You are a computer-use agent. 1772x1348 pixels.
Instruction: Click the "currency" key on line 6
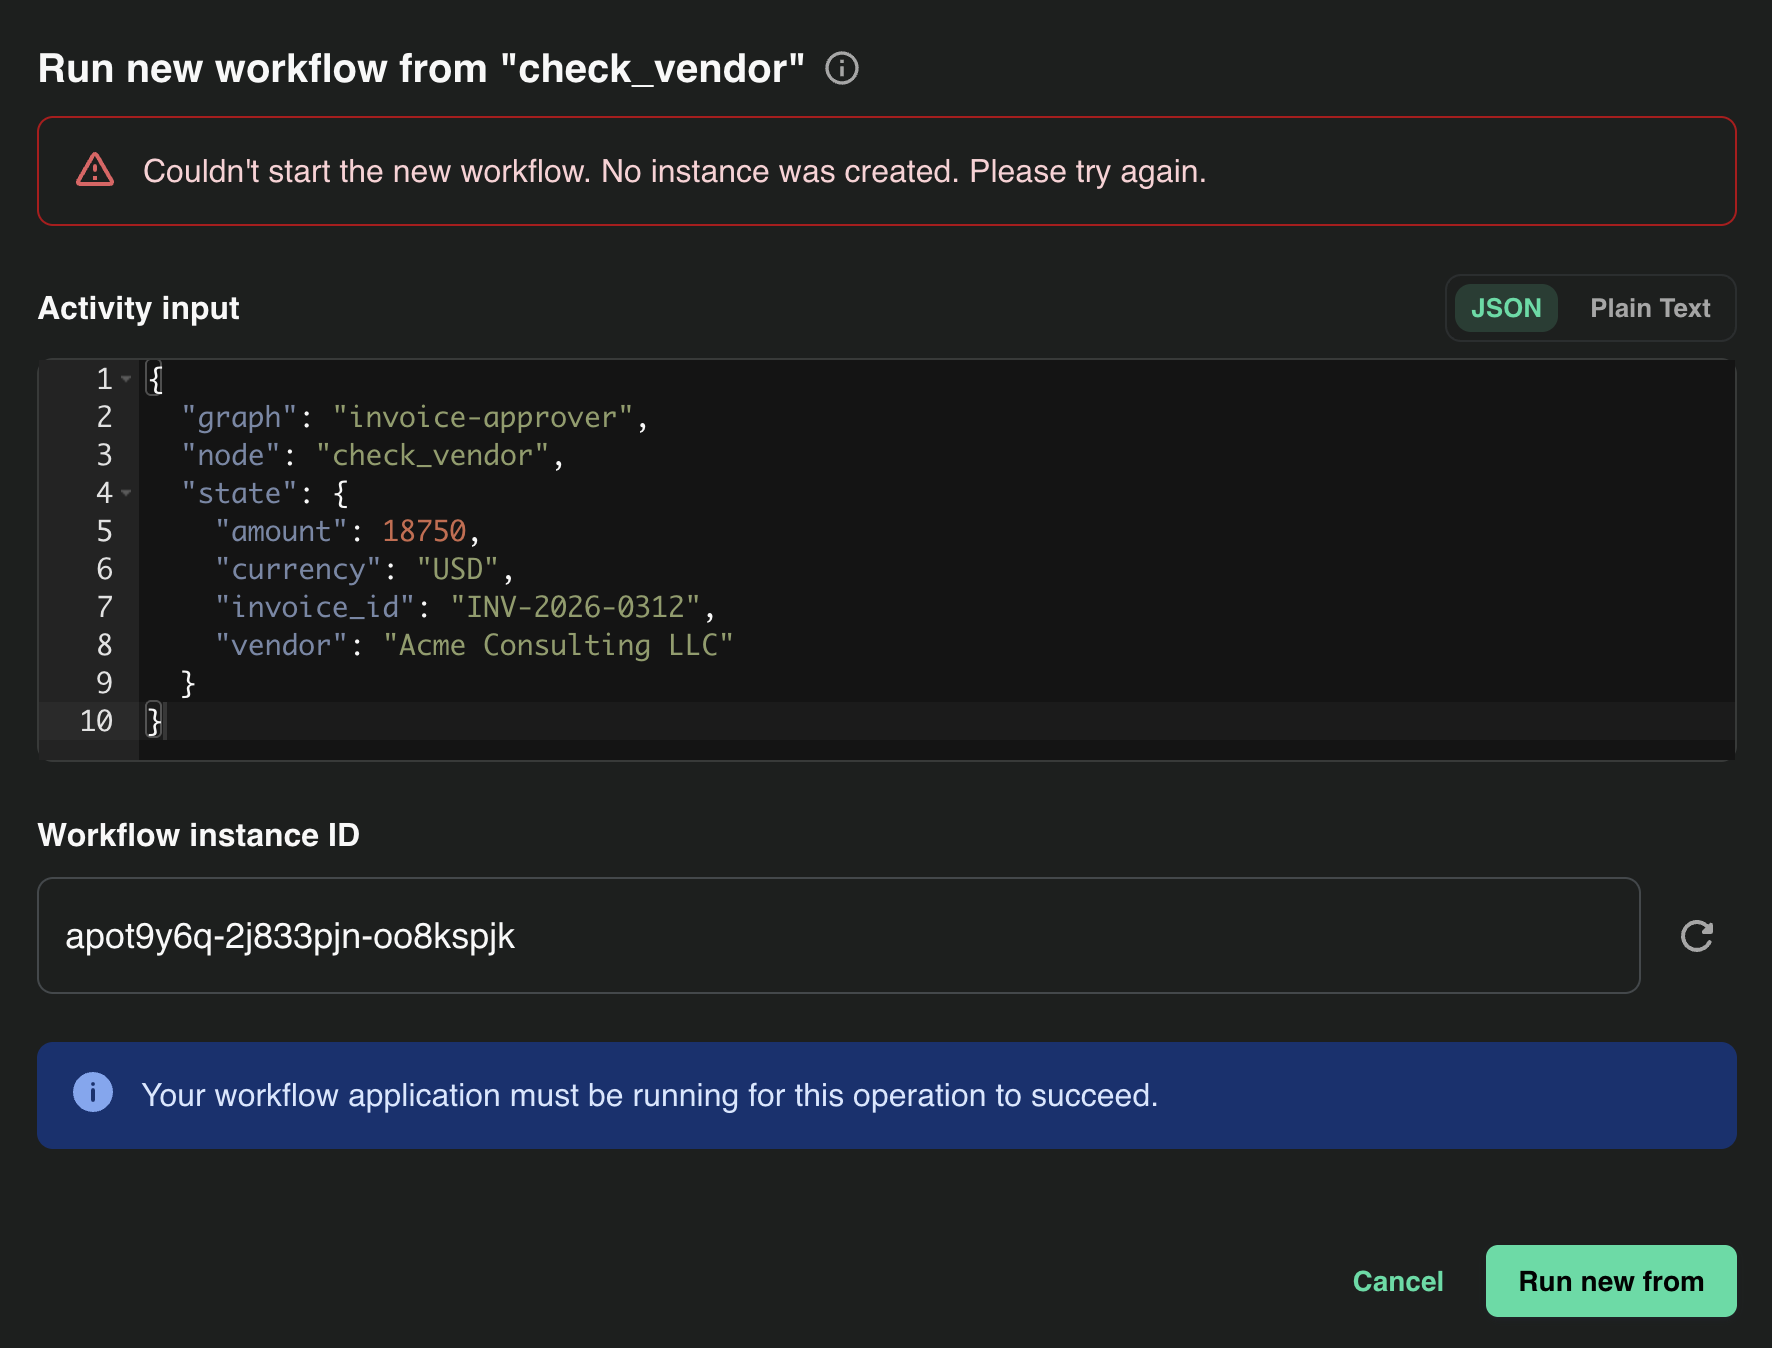point(298,569)
